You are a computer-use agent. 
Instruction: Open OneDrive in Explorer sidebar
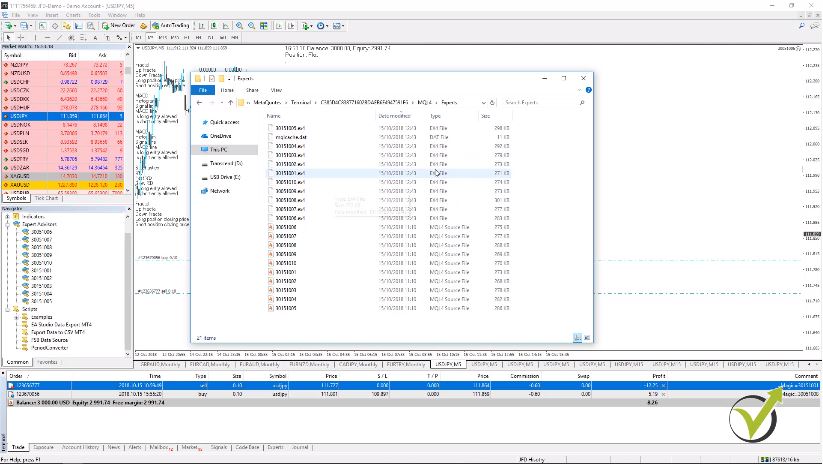tap(220, 136)
